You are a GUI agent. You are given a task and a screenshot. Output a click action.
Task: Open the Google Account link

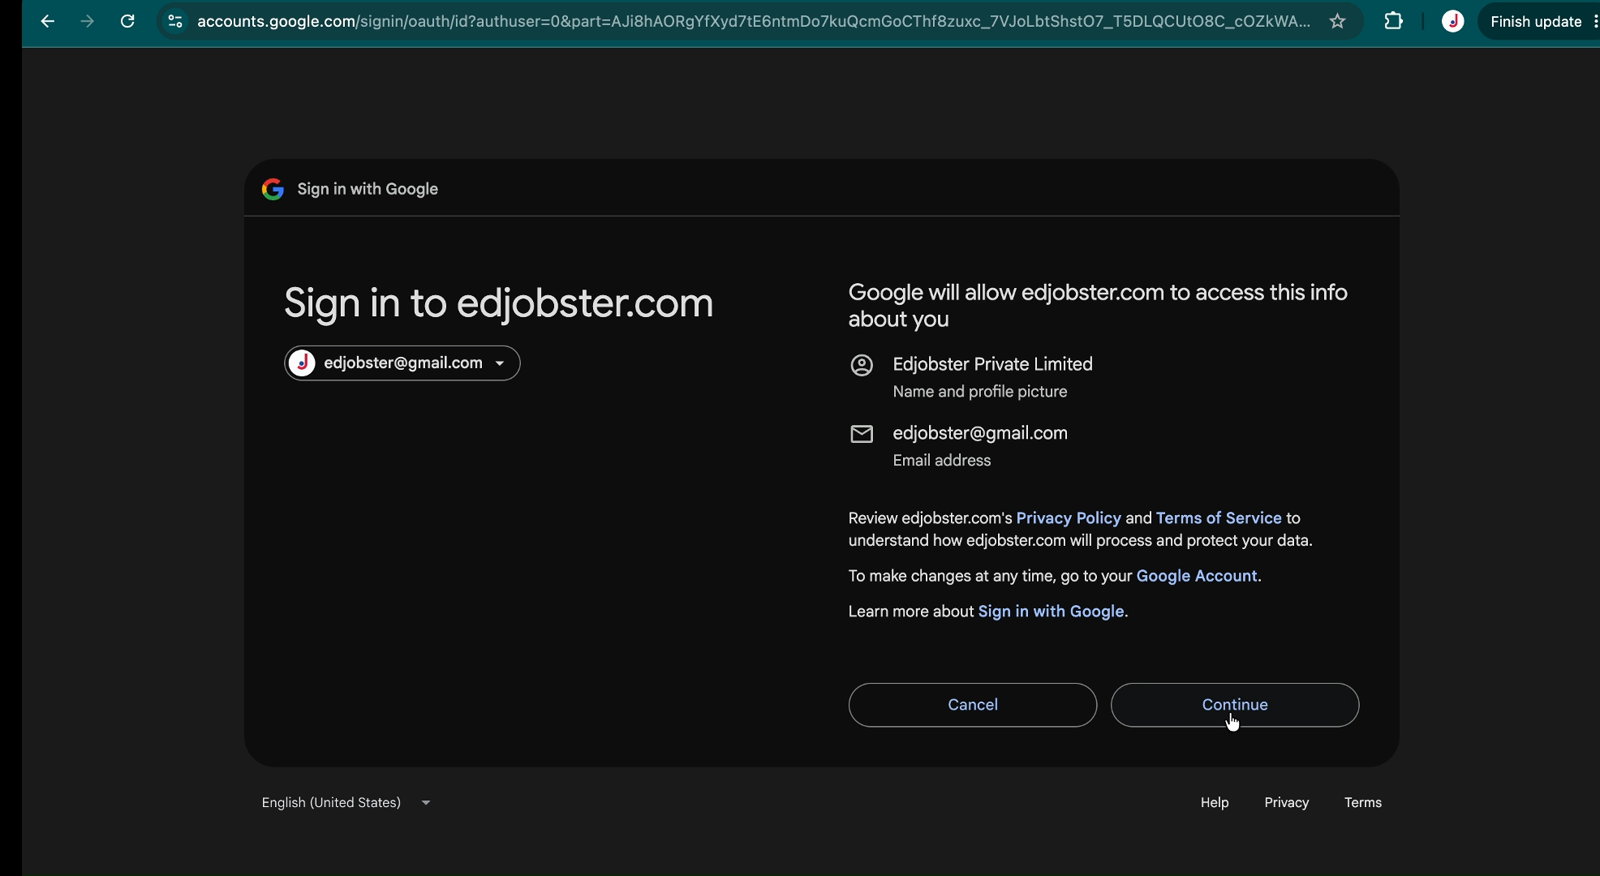coord(1196,576)
